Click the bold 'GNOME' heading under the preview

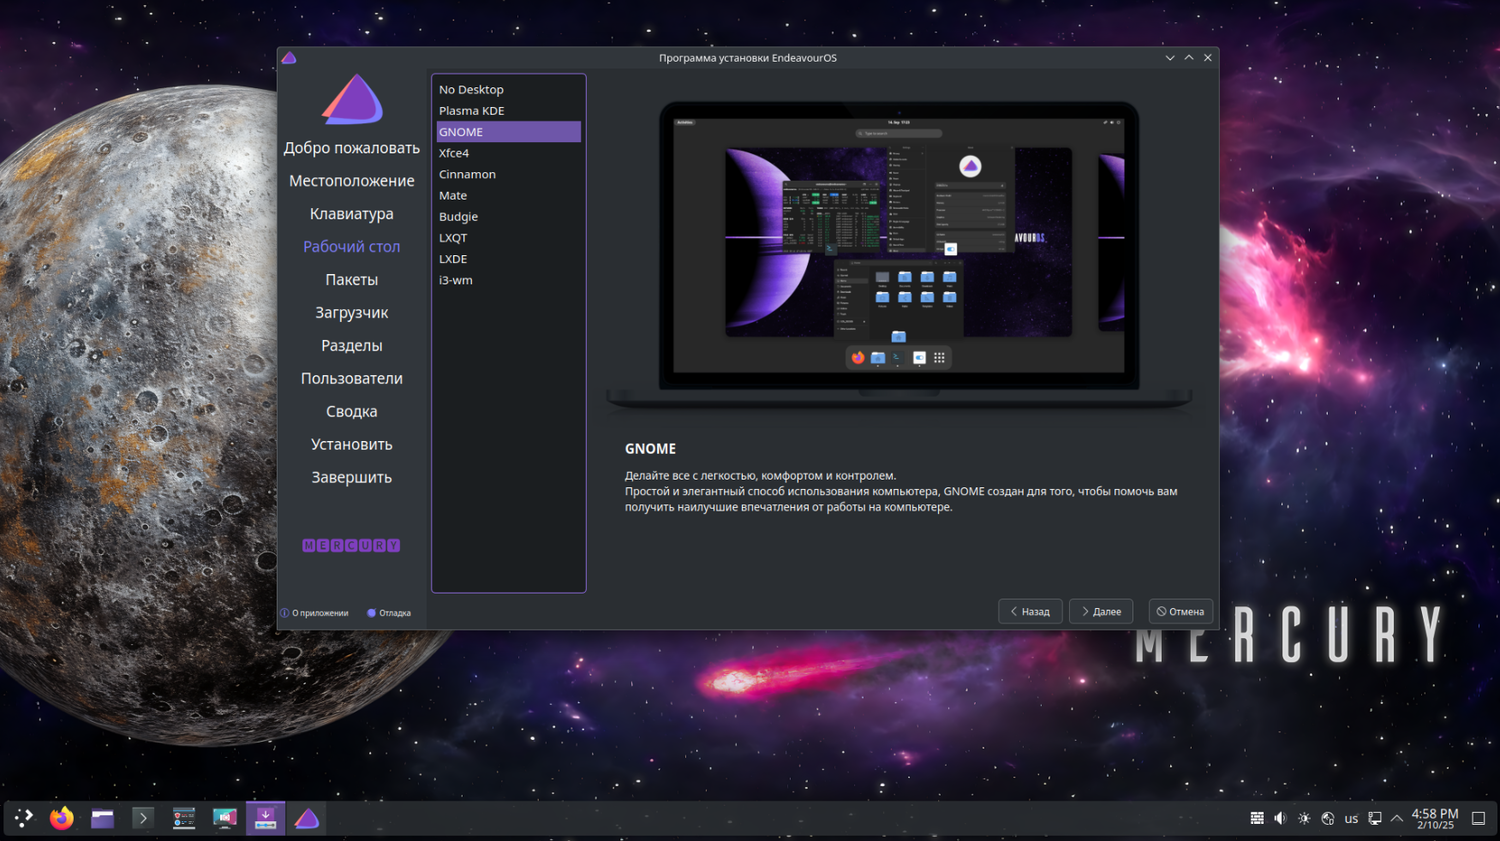(651, 449)
